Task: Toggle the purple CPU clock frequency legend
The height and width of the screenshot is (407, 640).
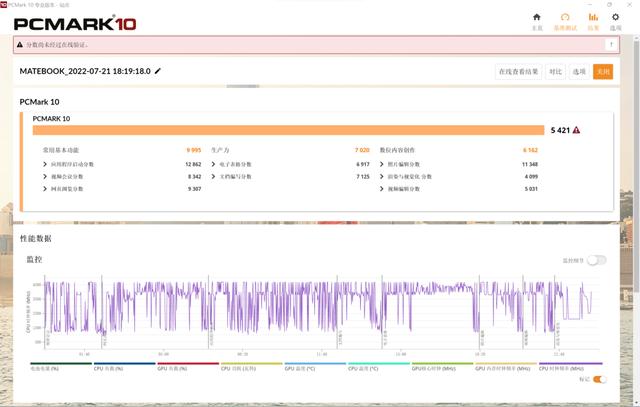Action: [571, 366]
